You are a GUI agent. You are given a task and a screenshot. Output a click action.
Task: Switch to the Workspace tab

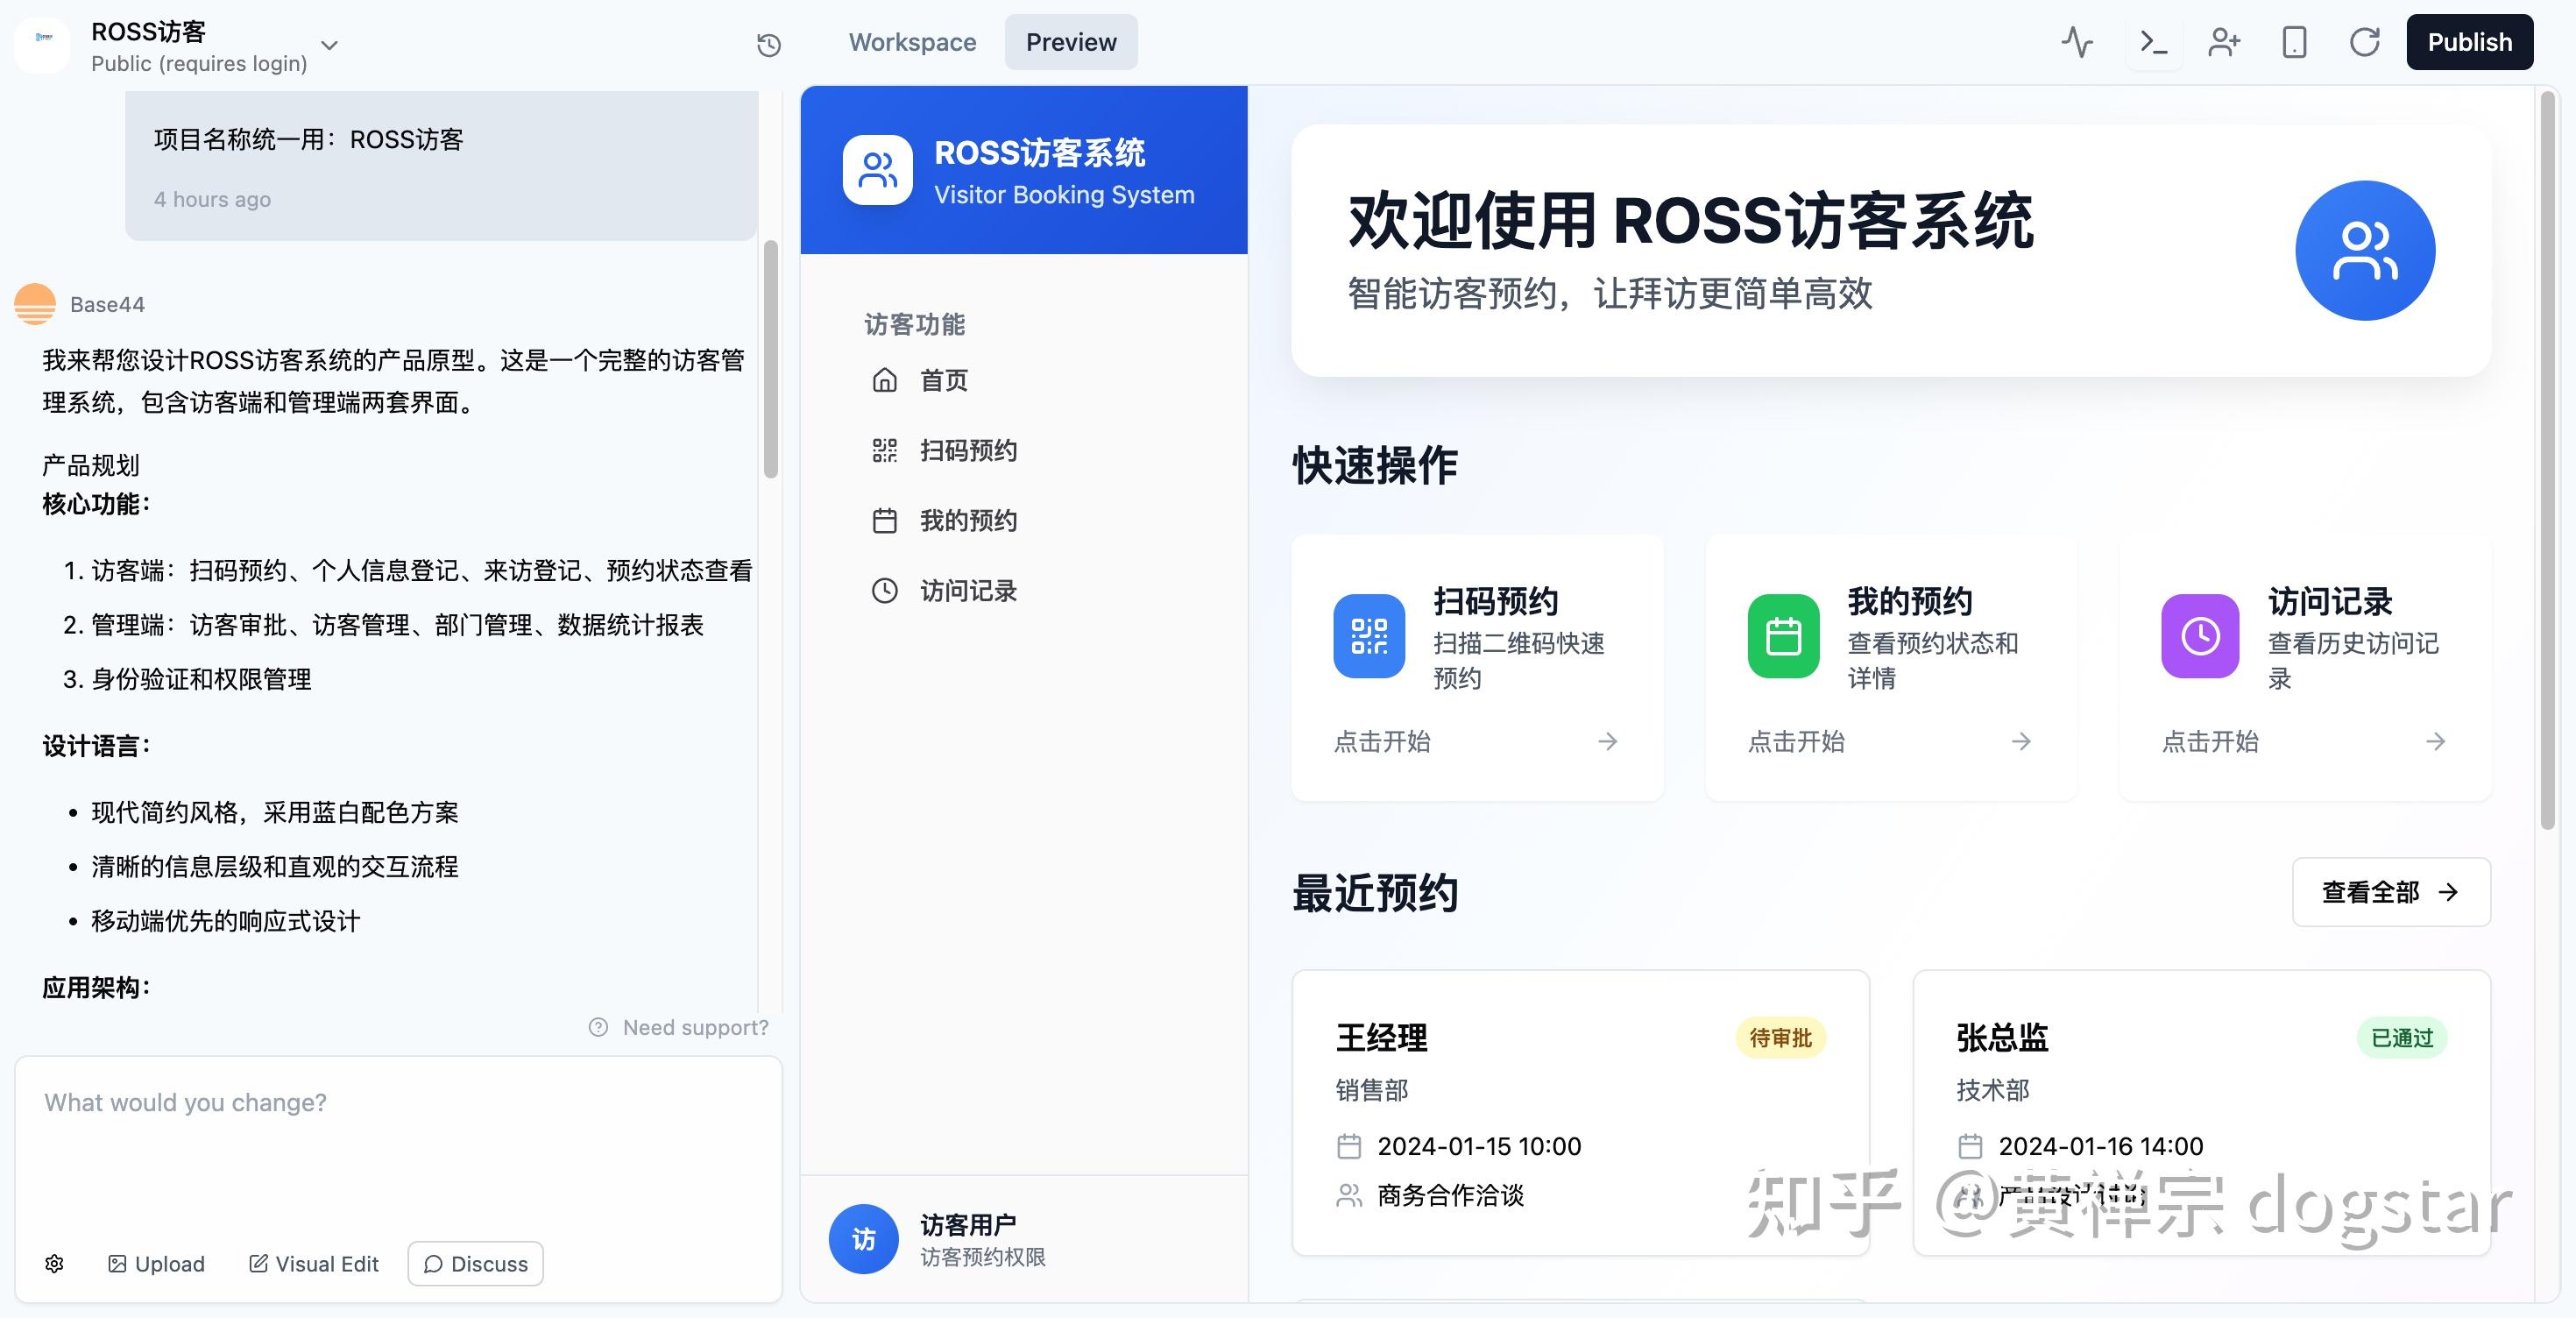pos(912,42)
